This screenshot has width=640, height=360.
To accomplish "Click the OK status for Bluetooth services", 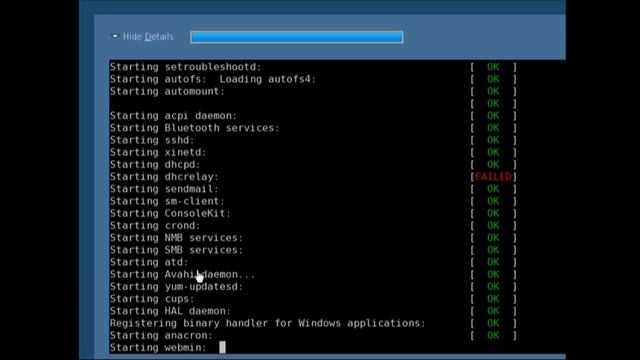I will pyautogui.click(x=493, y=128).
